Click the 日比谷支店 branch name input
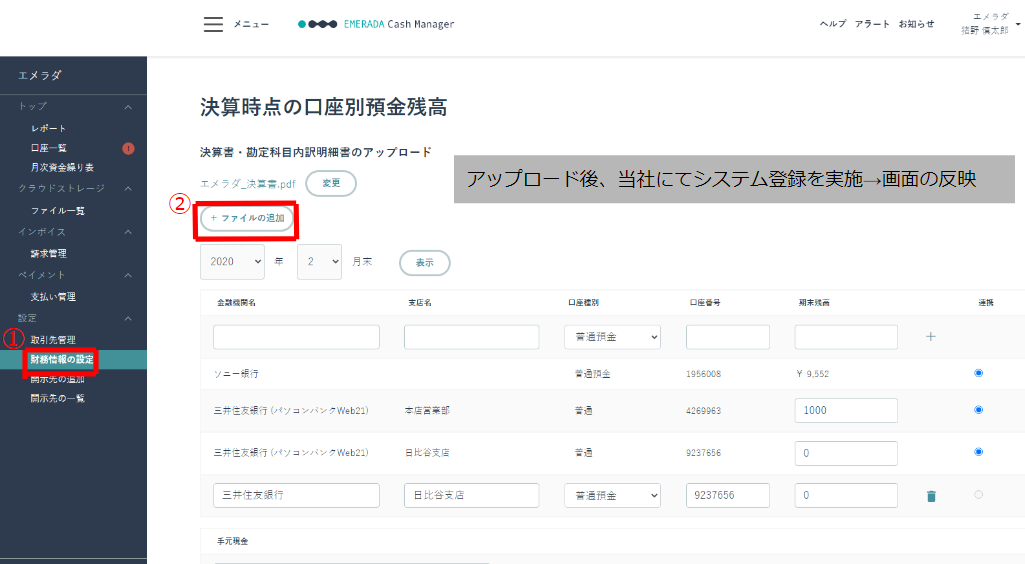 tap(471, 495)
